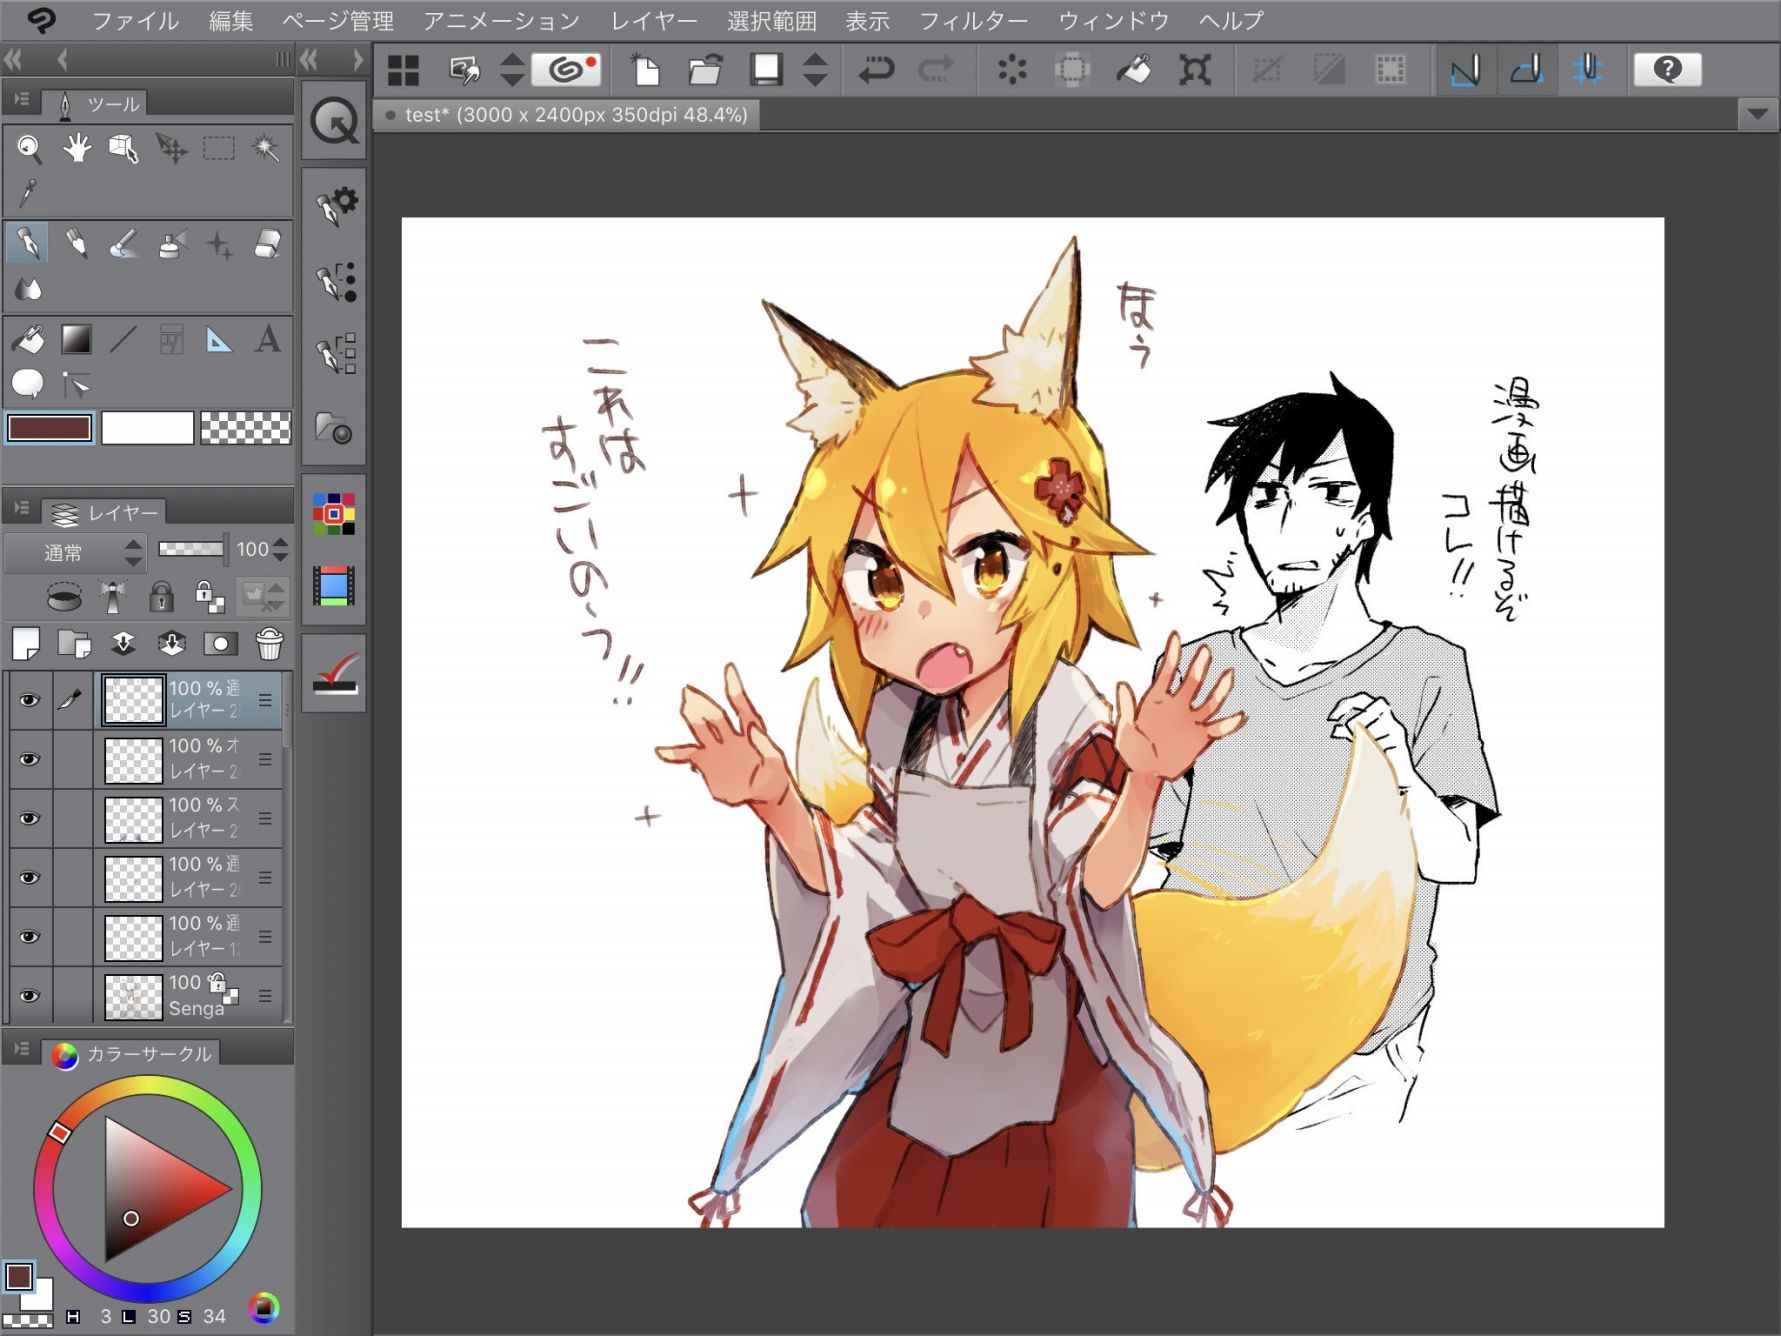Select the Eraser tool

[267, 244]
